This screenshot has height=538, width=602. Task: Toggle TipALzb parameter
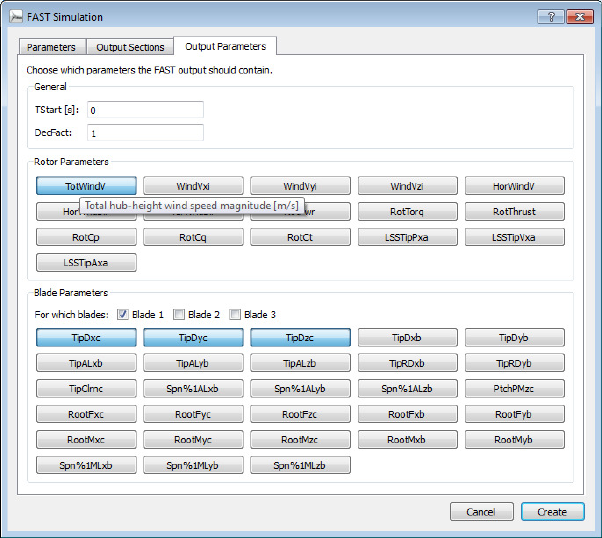pyautogui.click(x=300, y=363)
